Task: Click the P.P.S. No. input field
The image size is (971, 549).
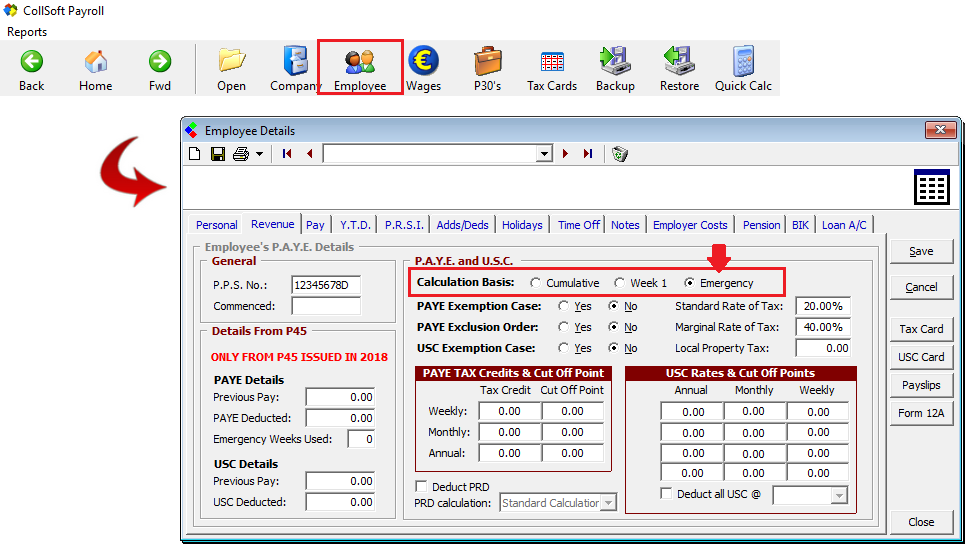Action: [326, 285]
